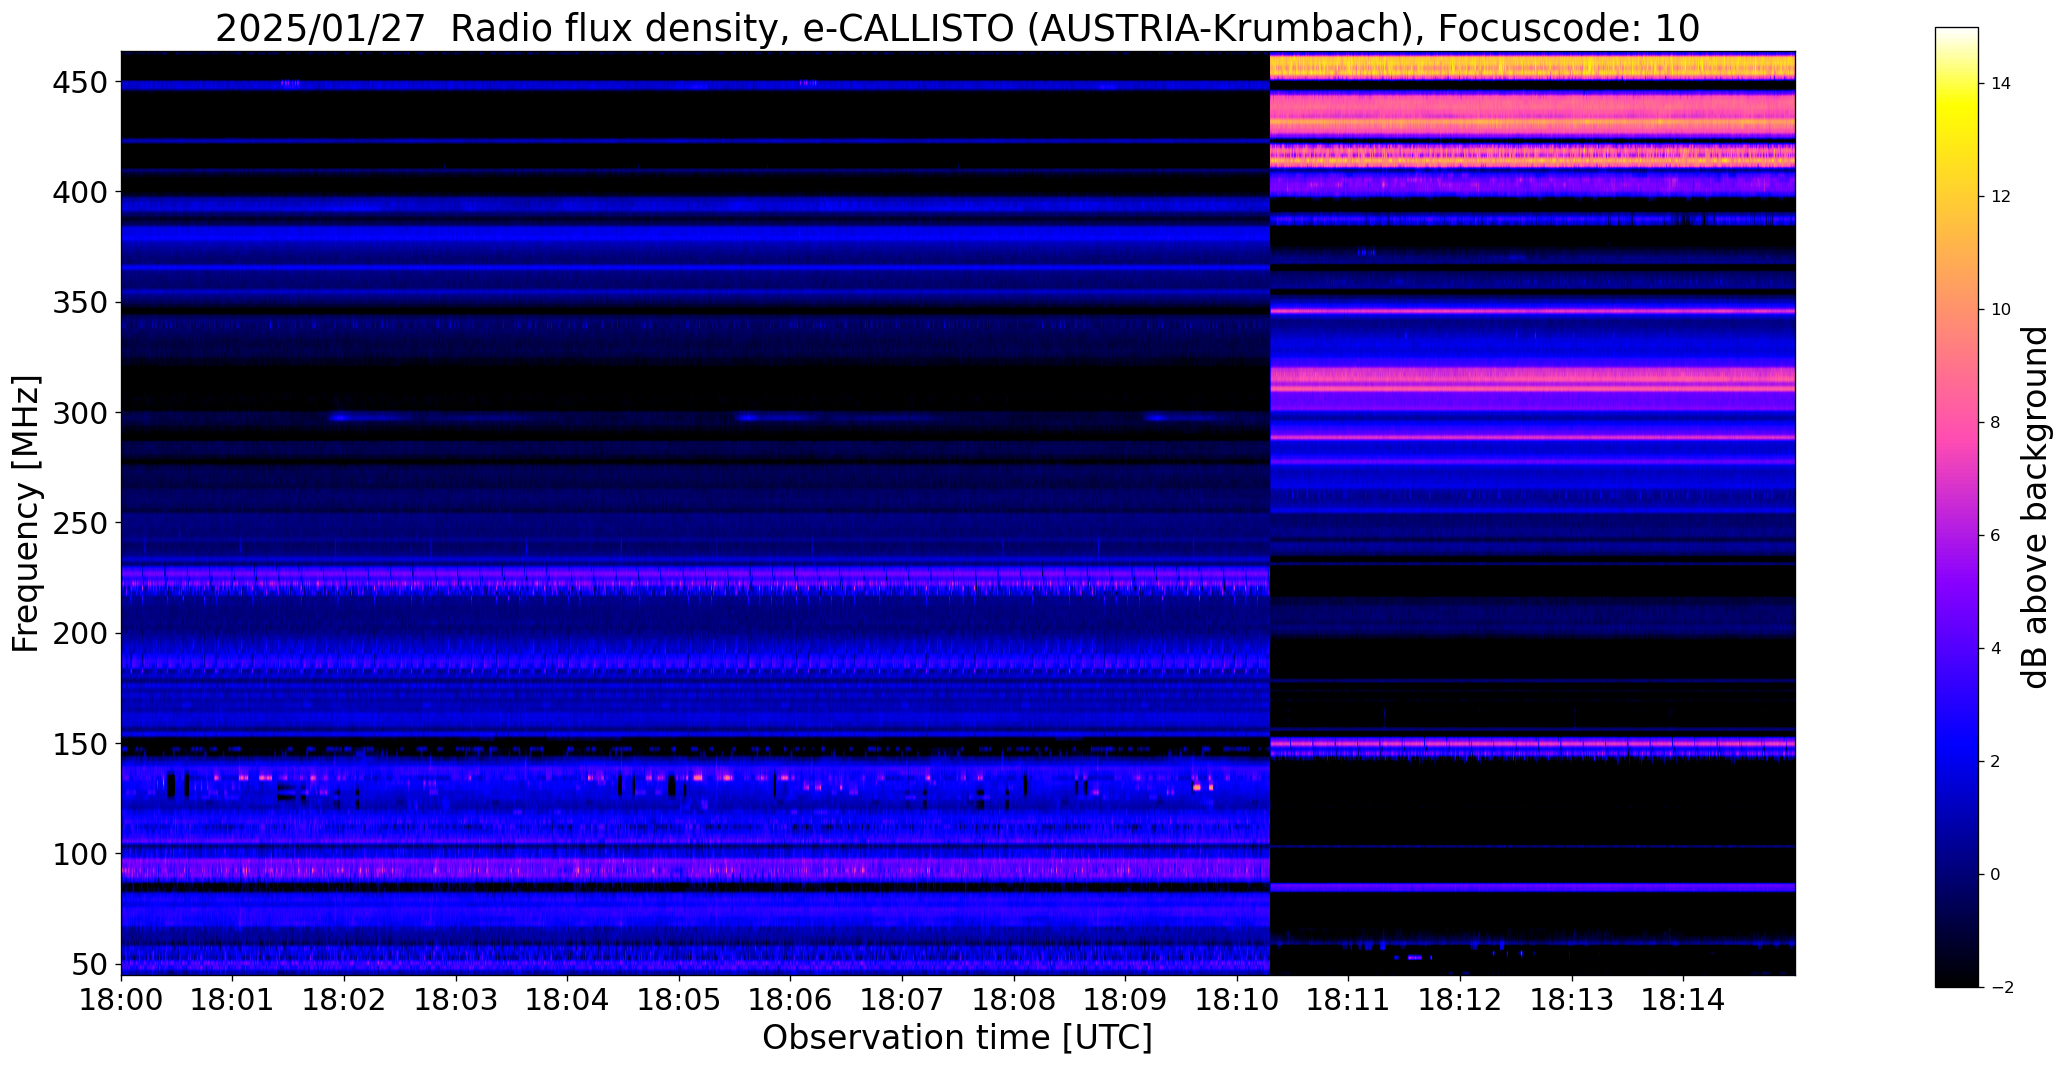
Task: Click the 18:12 time tick label
Action: pos(1461,998)
